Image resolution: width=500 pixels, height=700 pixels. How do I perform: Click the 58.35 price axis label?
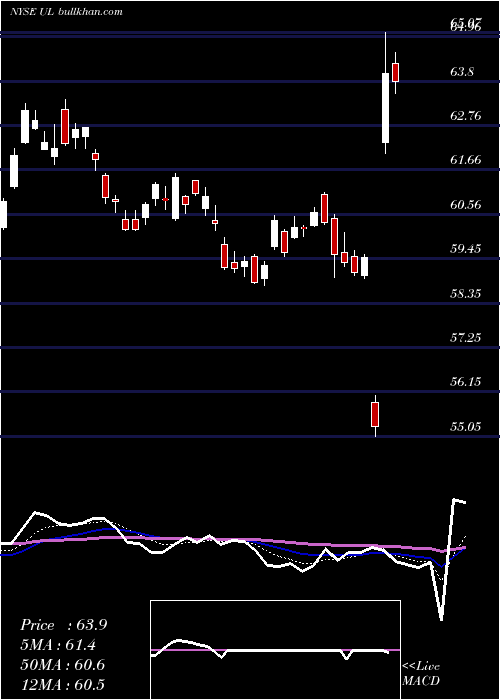466,294
